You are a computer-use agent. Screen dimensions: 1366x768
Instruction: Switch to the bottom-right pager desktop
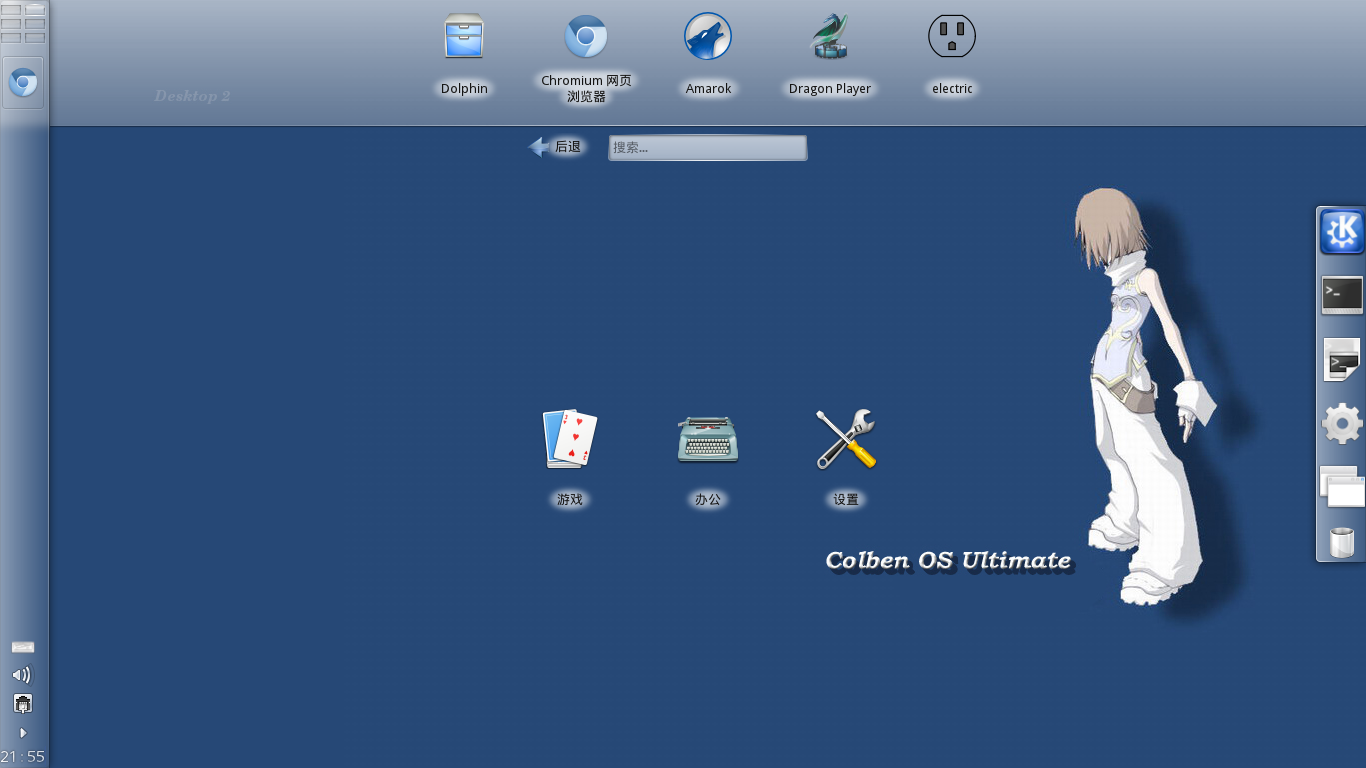(x=35, y=37)
